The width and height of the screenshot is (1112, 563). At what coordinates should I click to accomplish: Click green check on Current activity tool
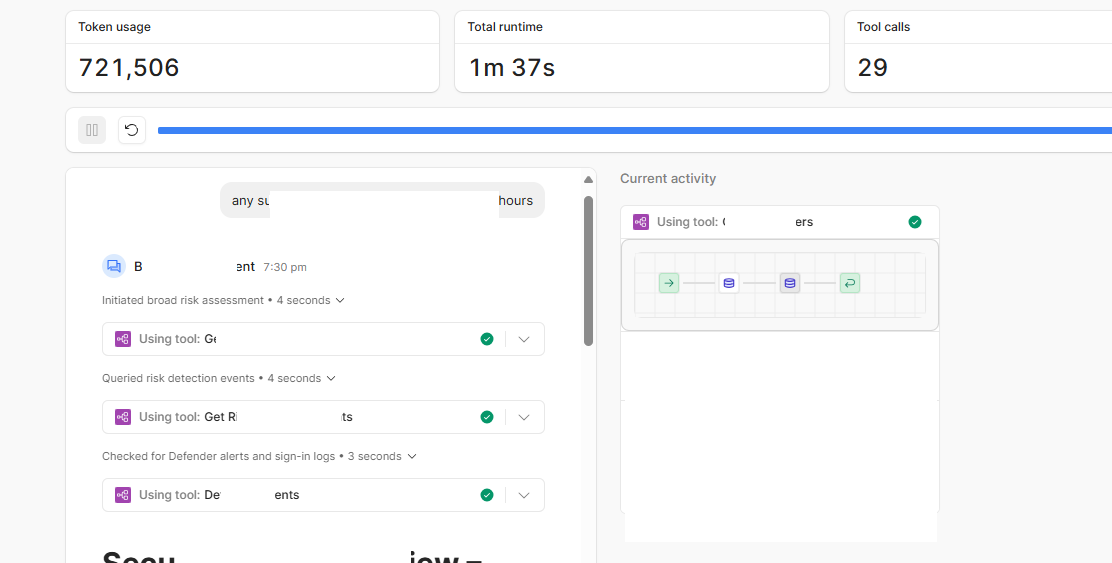[x=914, y=222]
